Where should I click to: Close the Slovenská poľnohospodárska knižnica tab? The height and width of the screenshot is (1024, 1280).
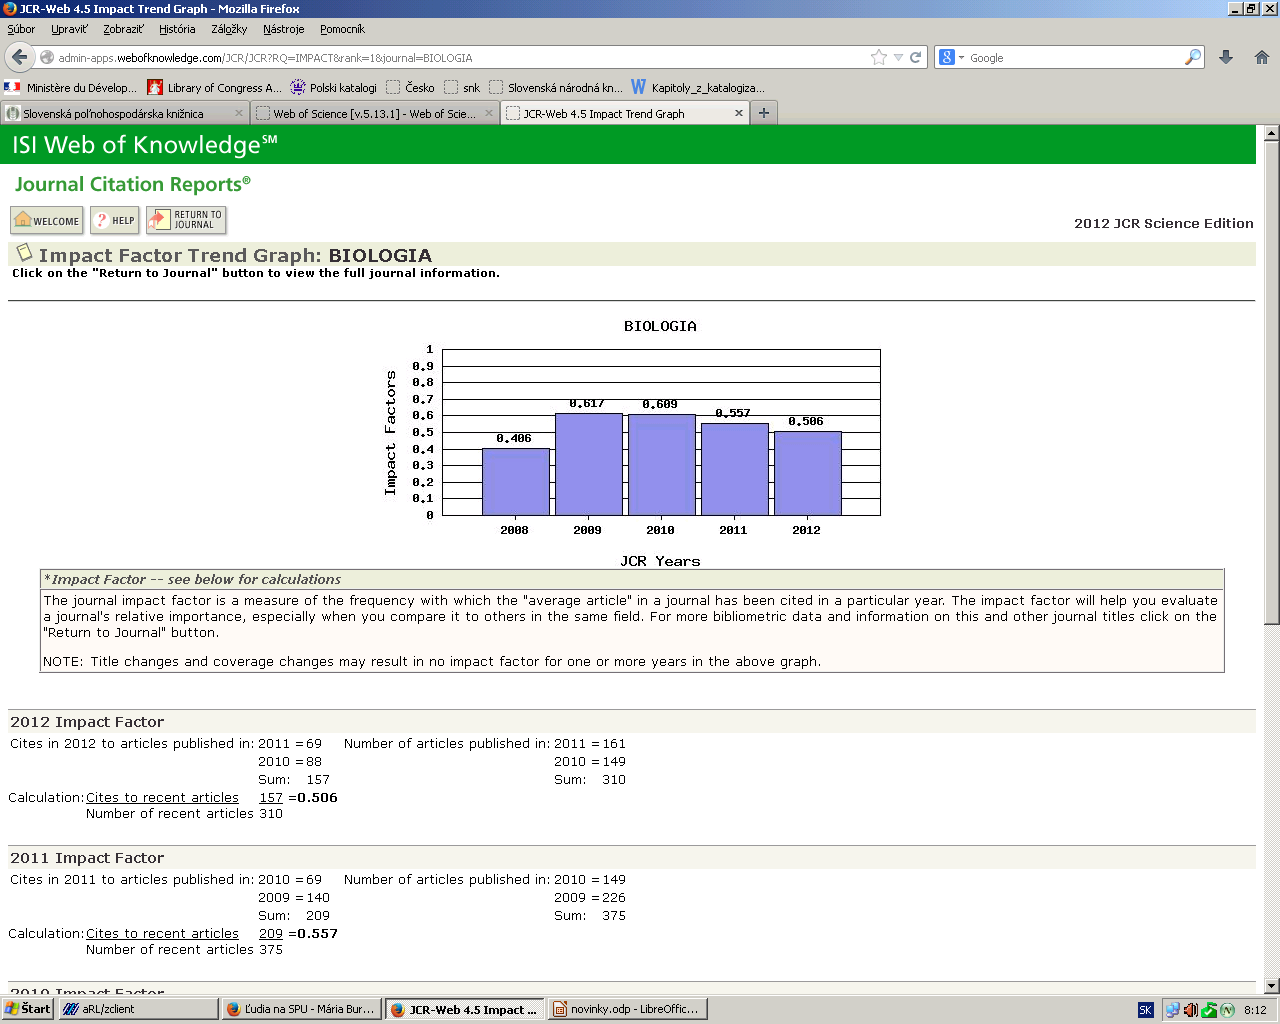tap(239, 113)
